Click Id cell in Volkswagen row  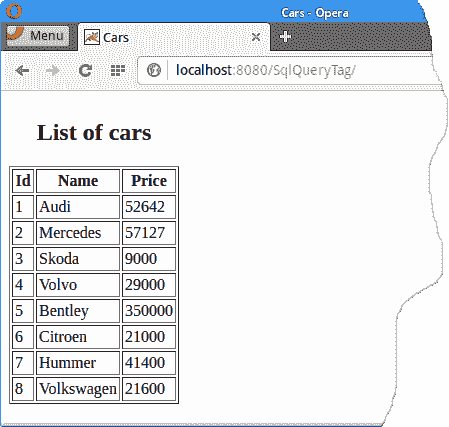click(x=23, y=389)
